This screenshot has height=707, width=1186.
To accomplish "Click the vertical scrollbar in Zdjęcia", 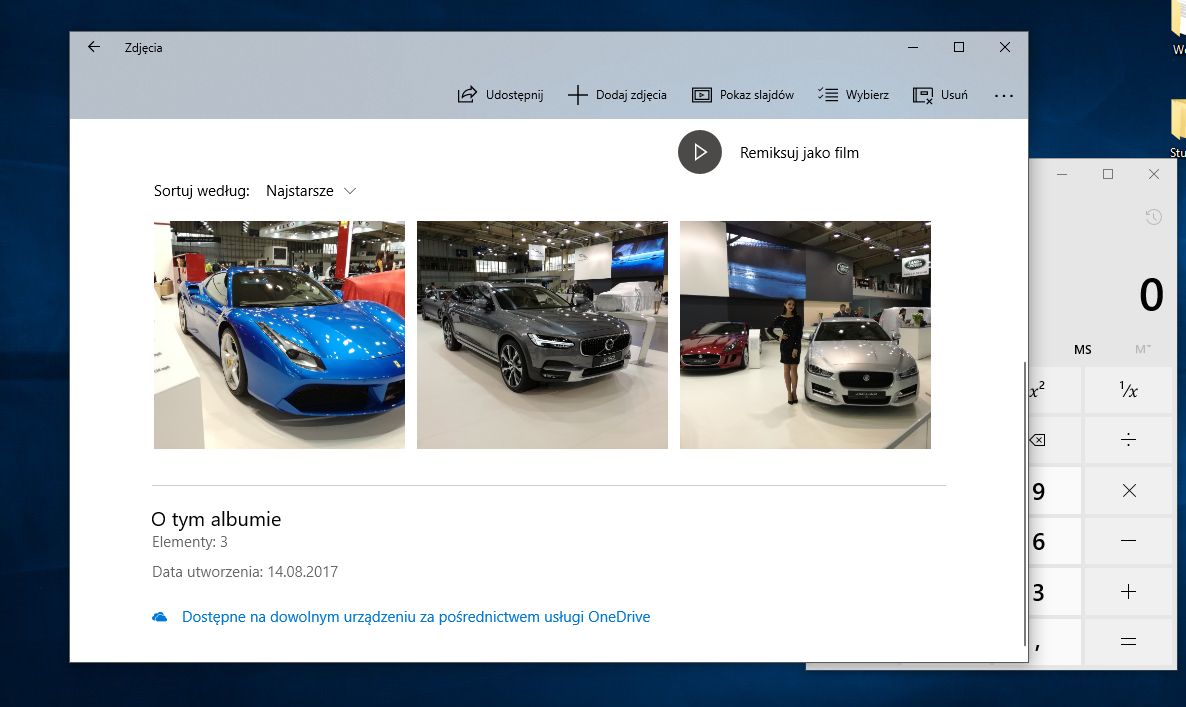I will 1024,503.
